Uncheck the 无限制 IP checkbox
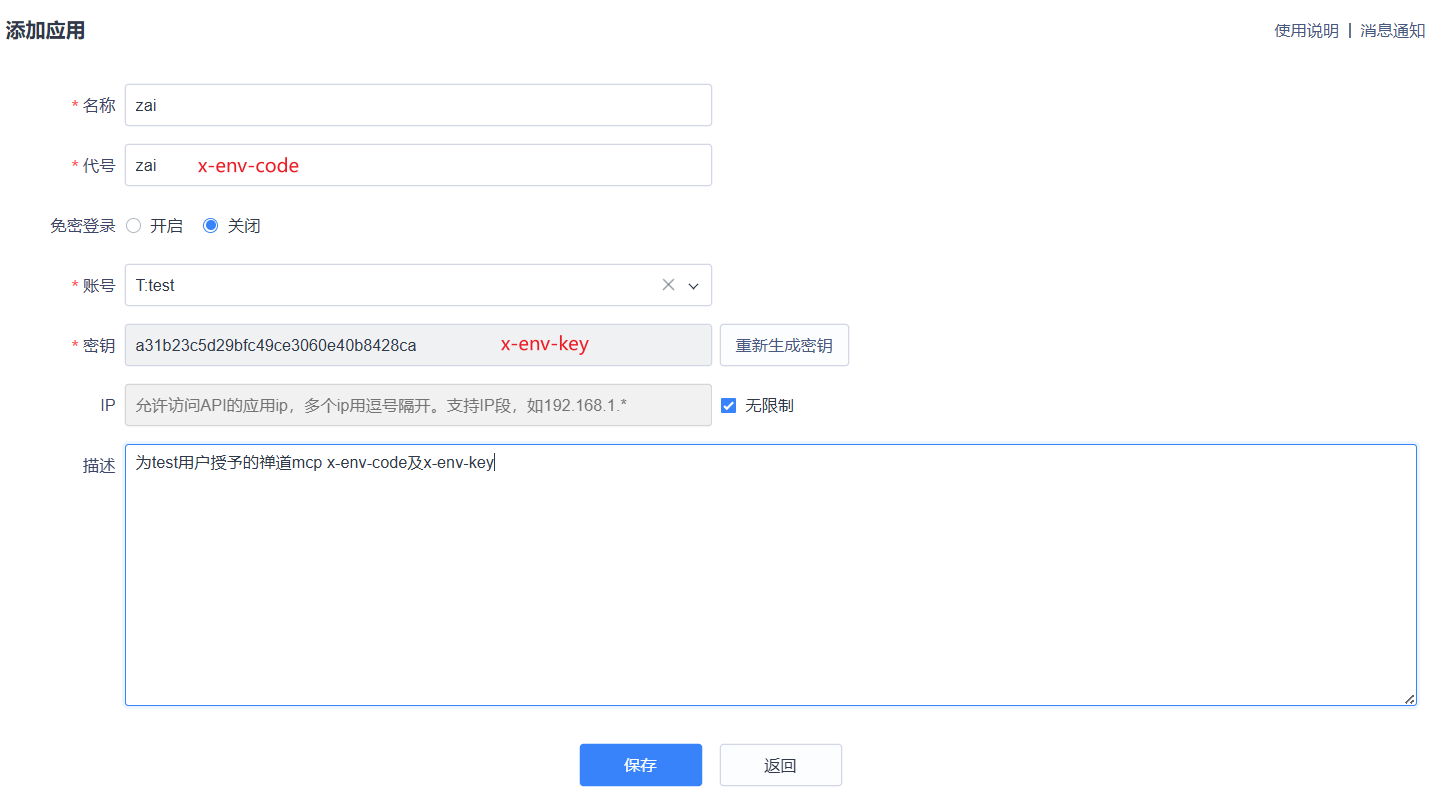 [x=729, y=406]
